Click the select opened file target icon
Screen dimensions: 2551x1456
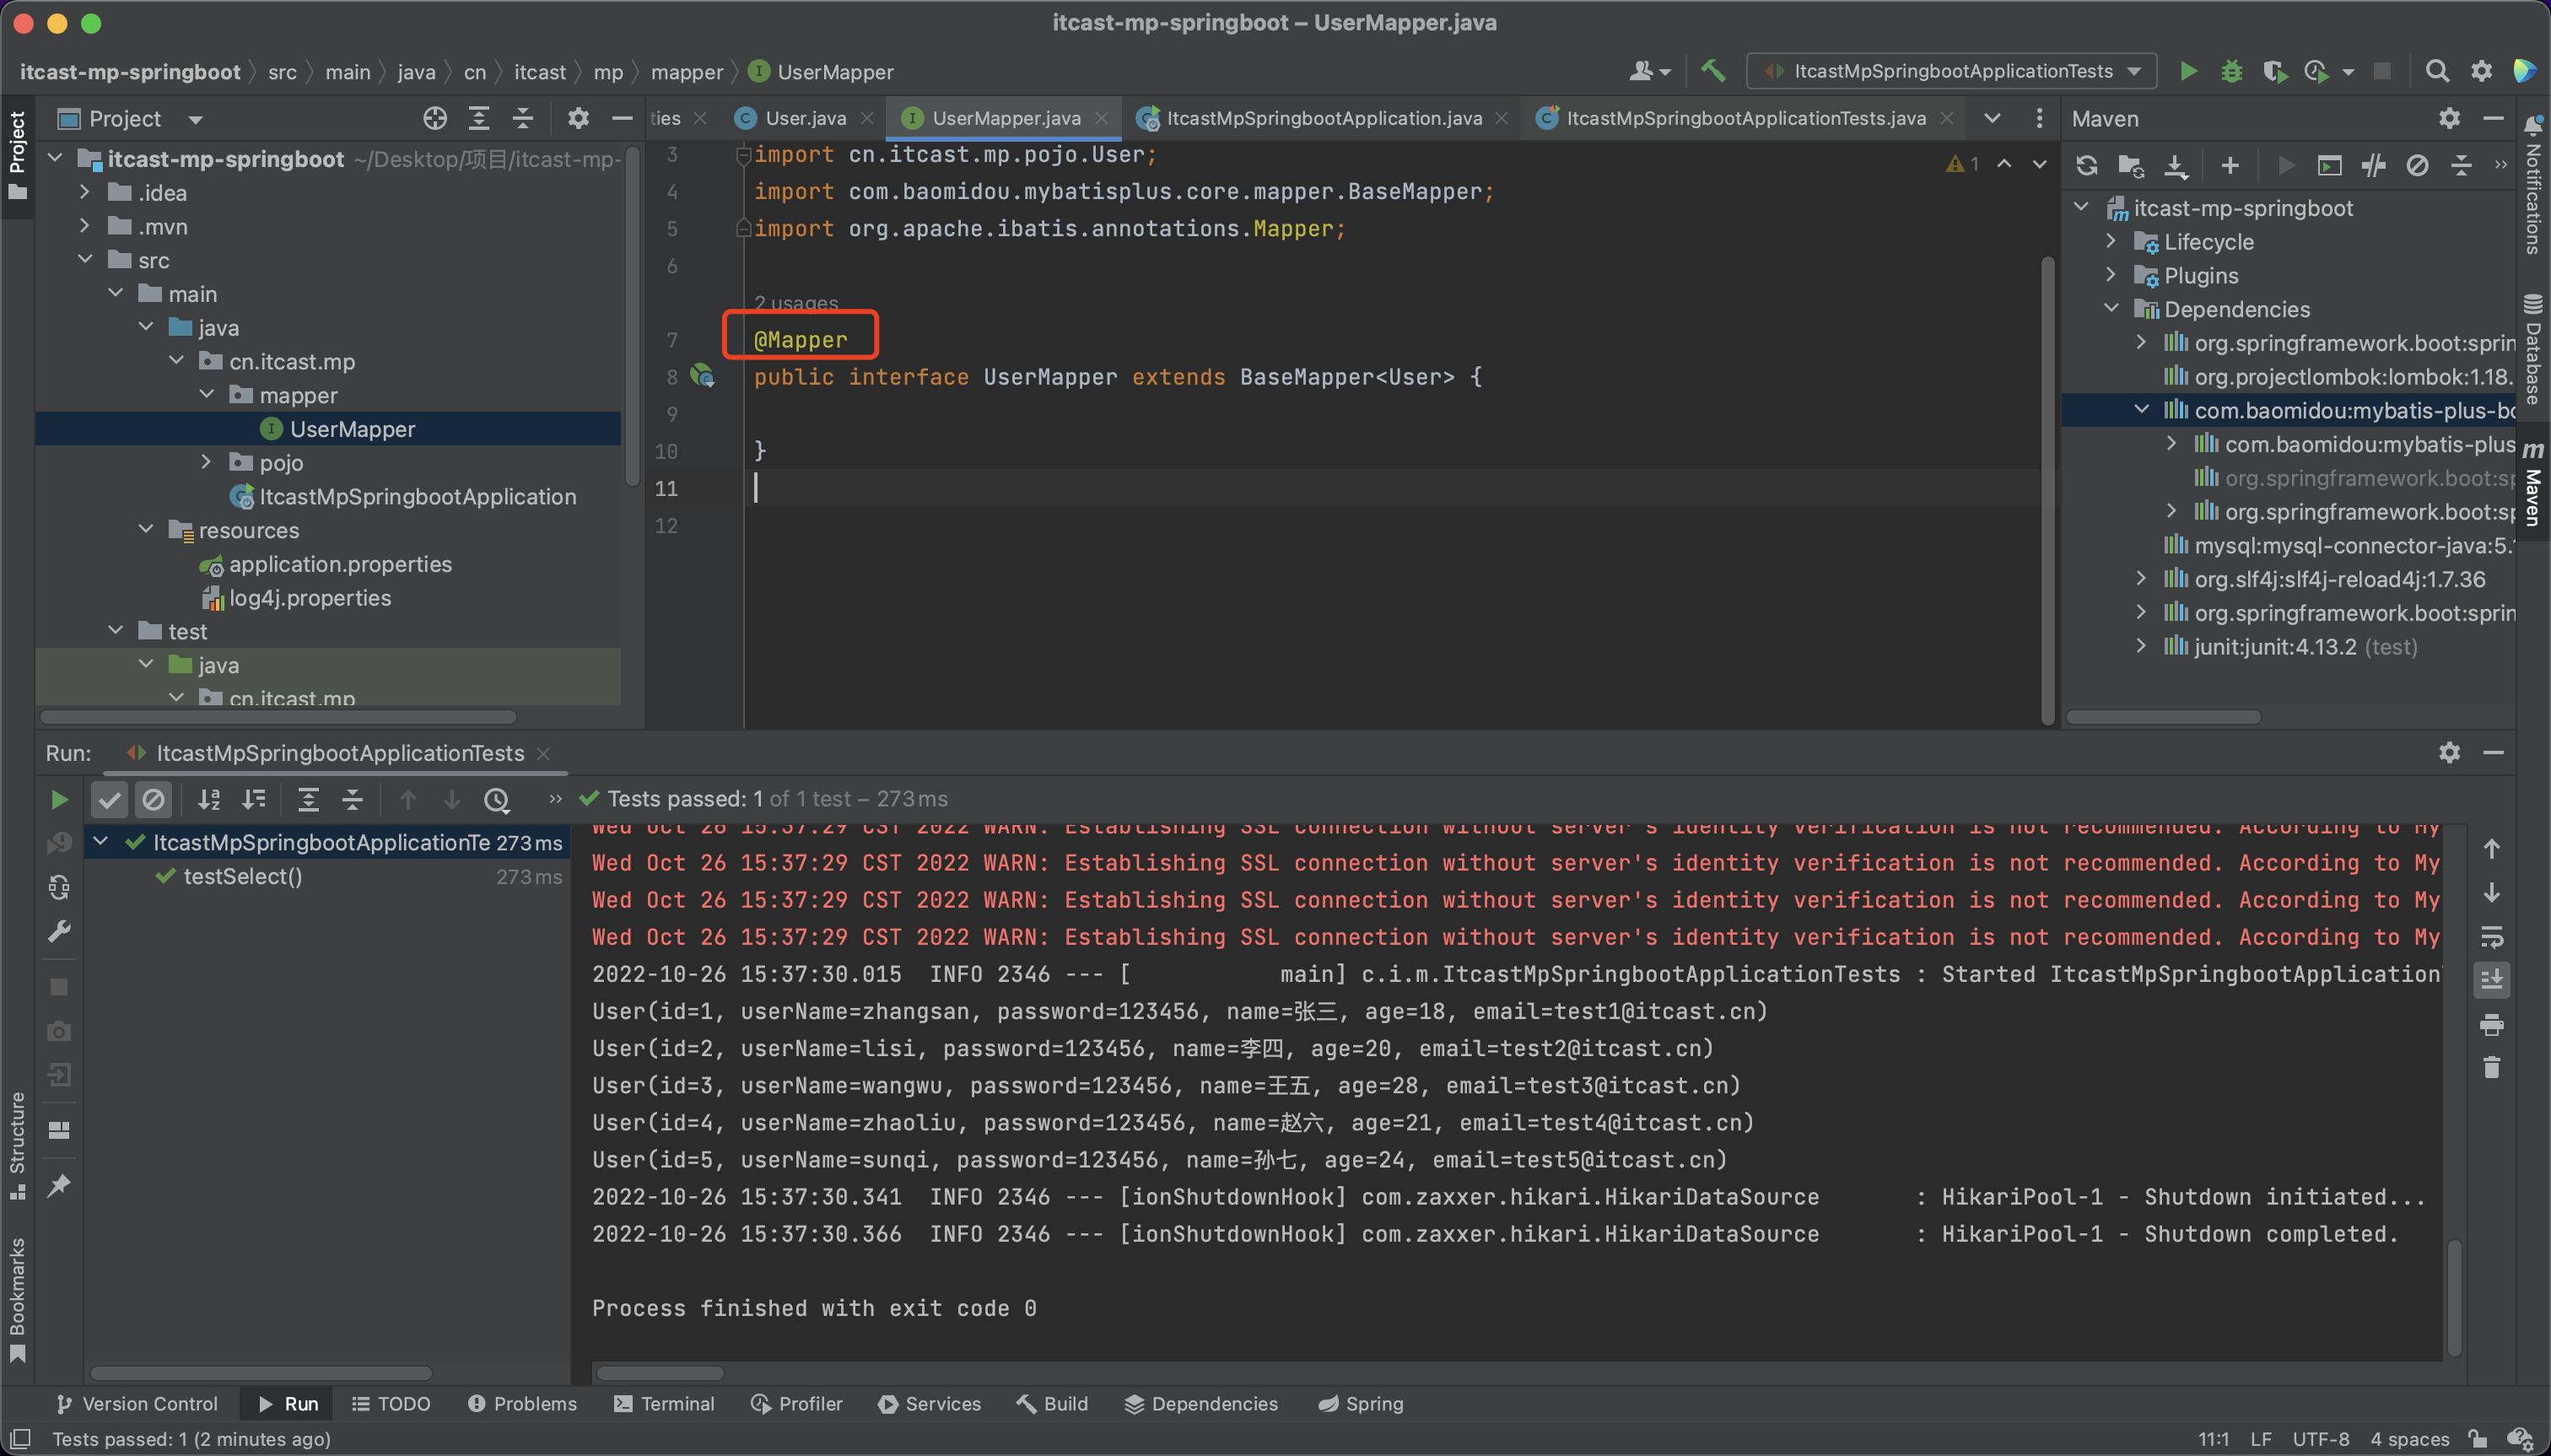pyautogui.click(x=434, y=119)
